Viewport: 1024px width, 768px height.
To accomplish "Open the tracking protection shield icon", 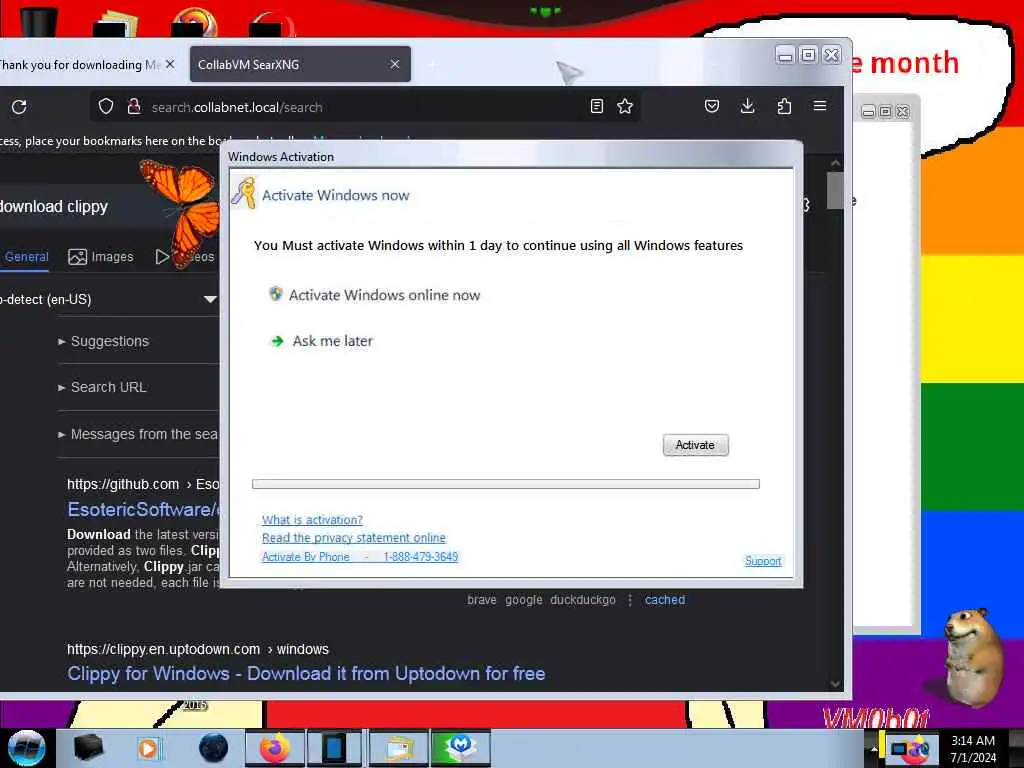I will click(x=106, y=106).
